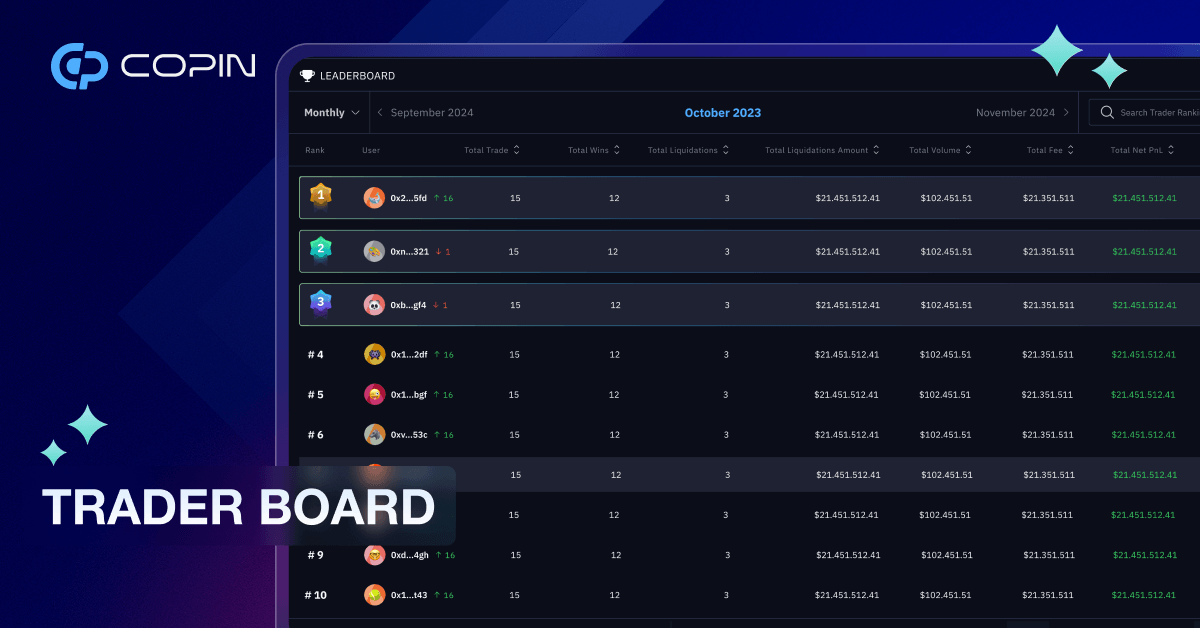
Task: Select the Copin logo
Action: (x=150, y=65)
